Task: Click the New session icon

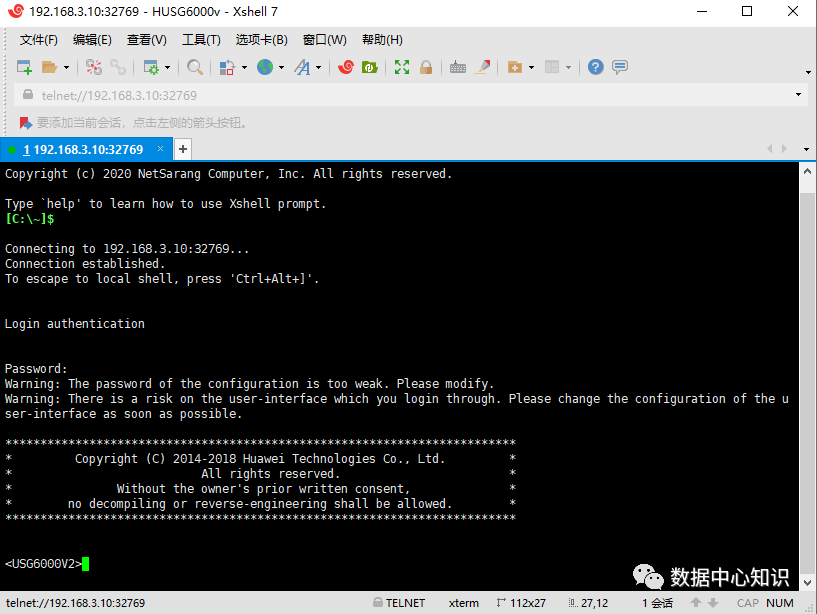Action: (x=24, y=67)
